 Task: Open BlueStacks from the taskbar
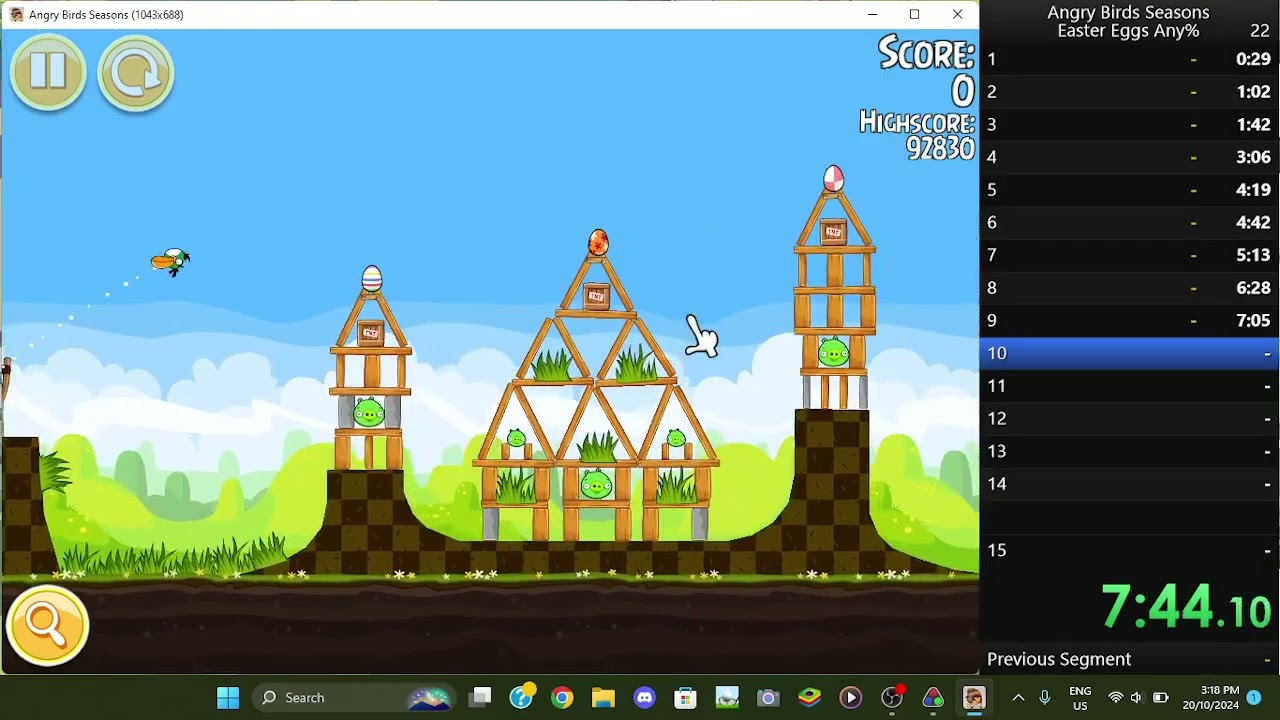809,698
